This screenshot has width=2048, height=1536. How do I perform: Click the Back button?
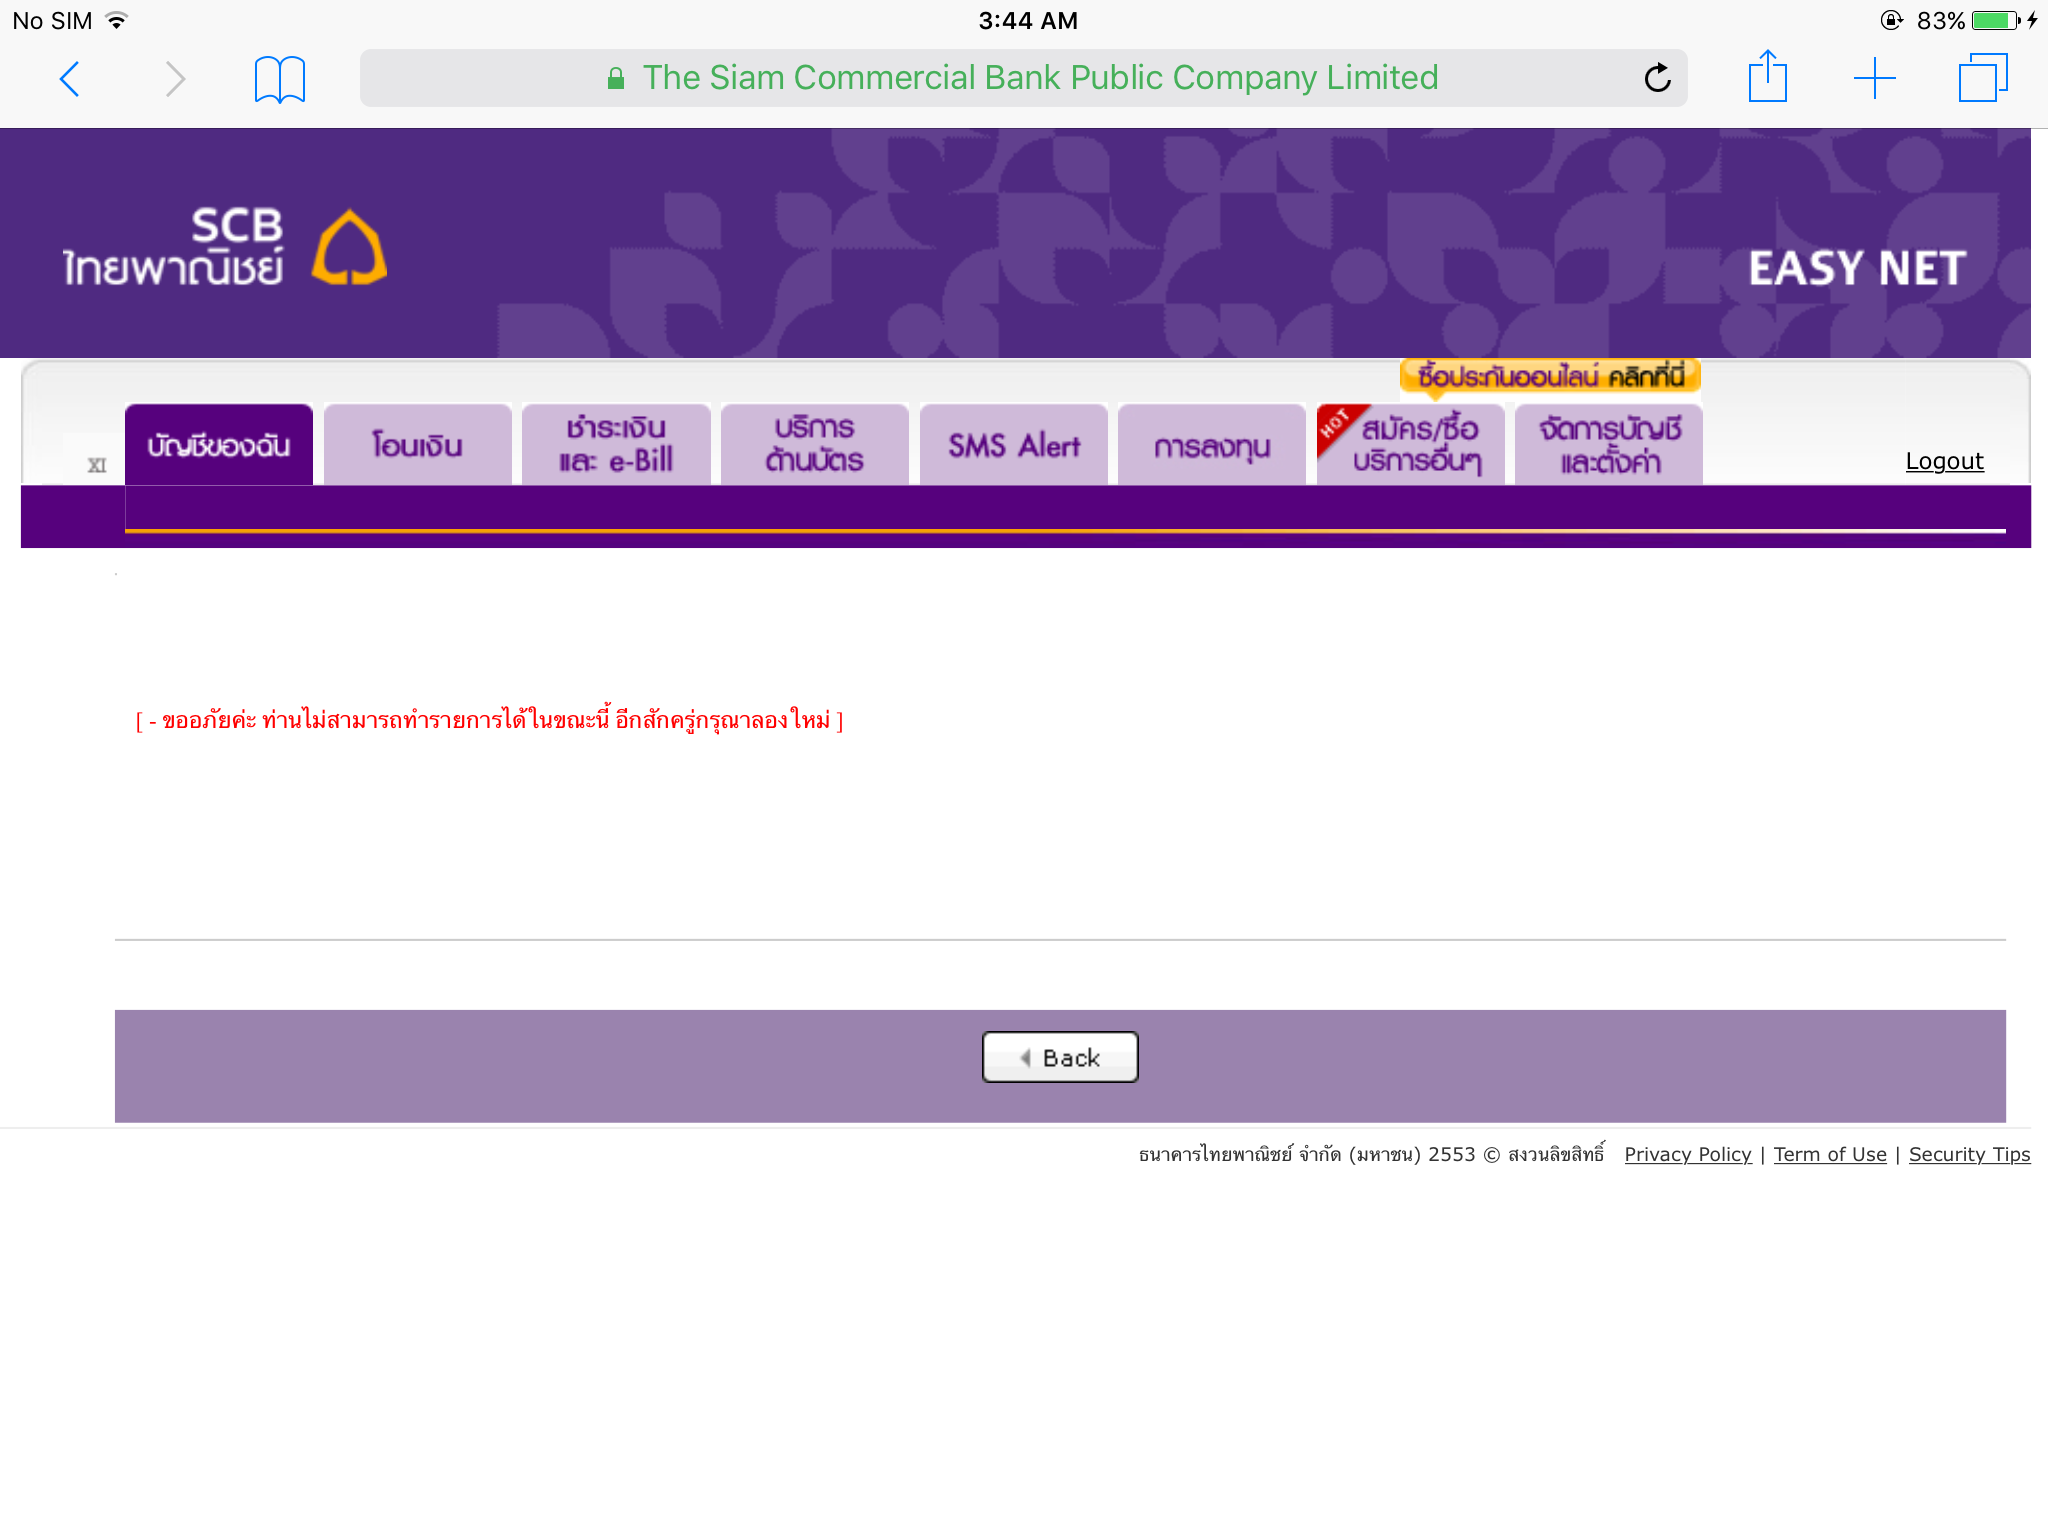[1060, 1057]
